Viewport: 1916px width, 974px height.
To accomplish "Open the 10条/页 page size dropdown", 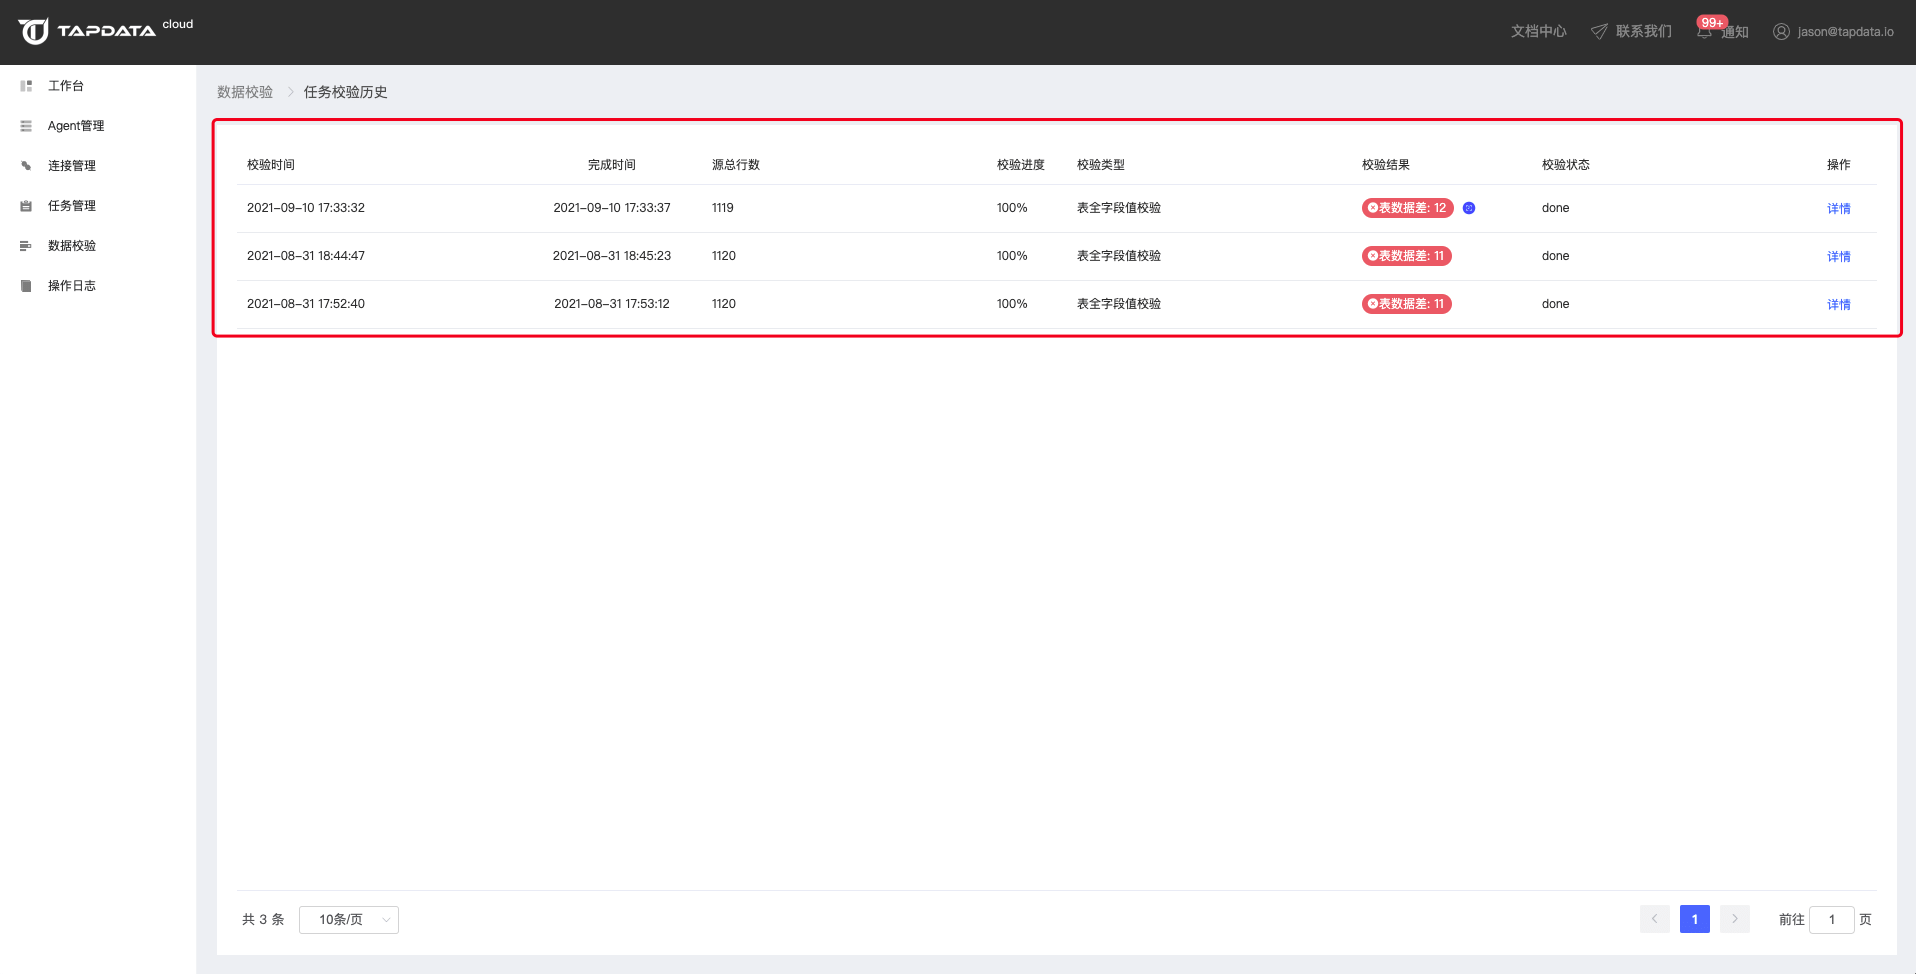I will click(x=348, y=920).
